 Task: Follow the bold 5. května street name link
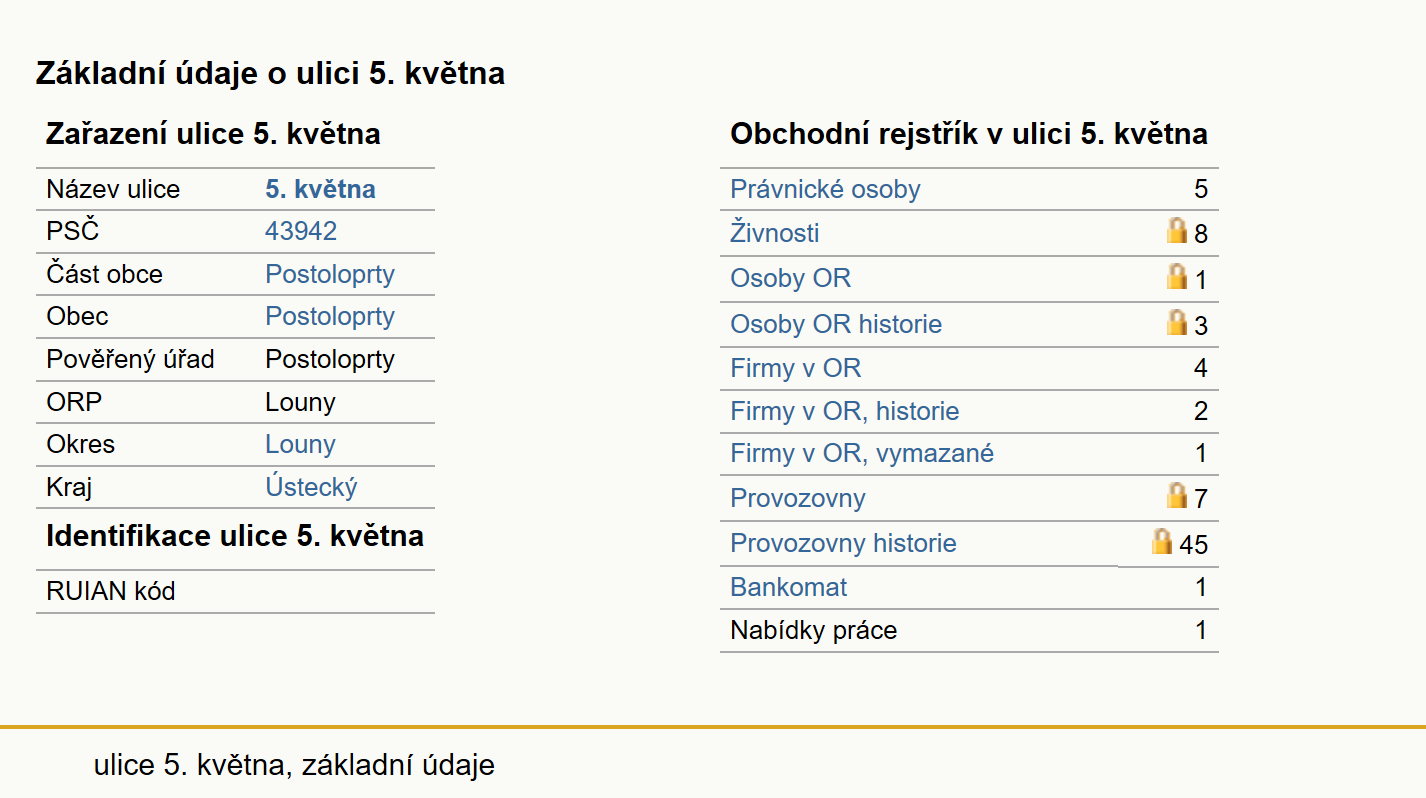coord(320,189)
